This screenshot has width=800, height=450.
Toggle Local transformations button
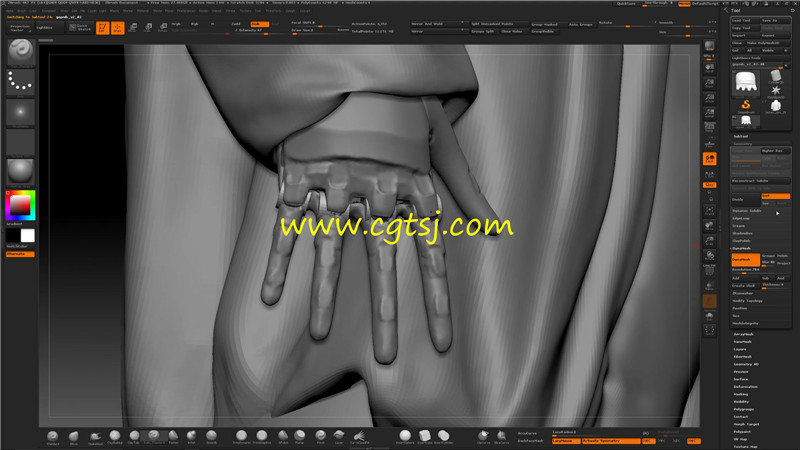pyautogui.click(x=709, y=159)
